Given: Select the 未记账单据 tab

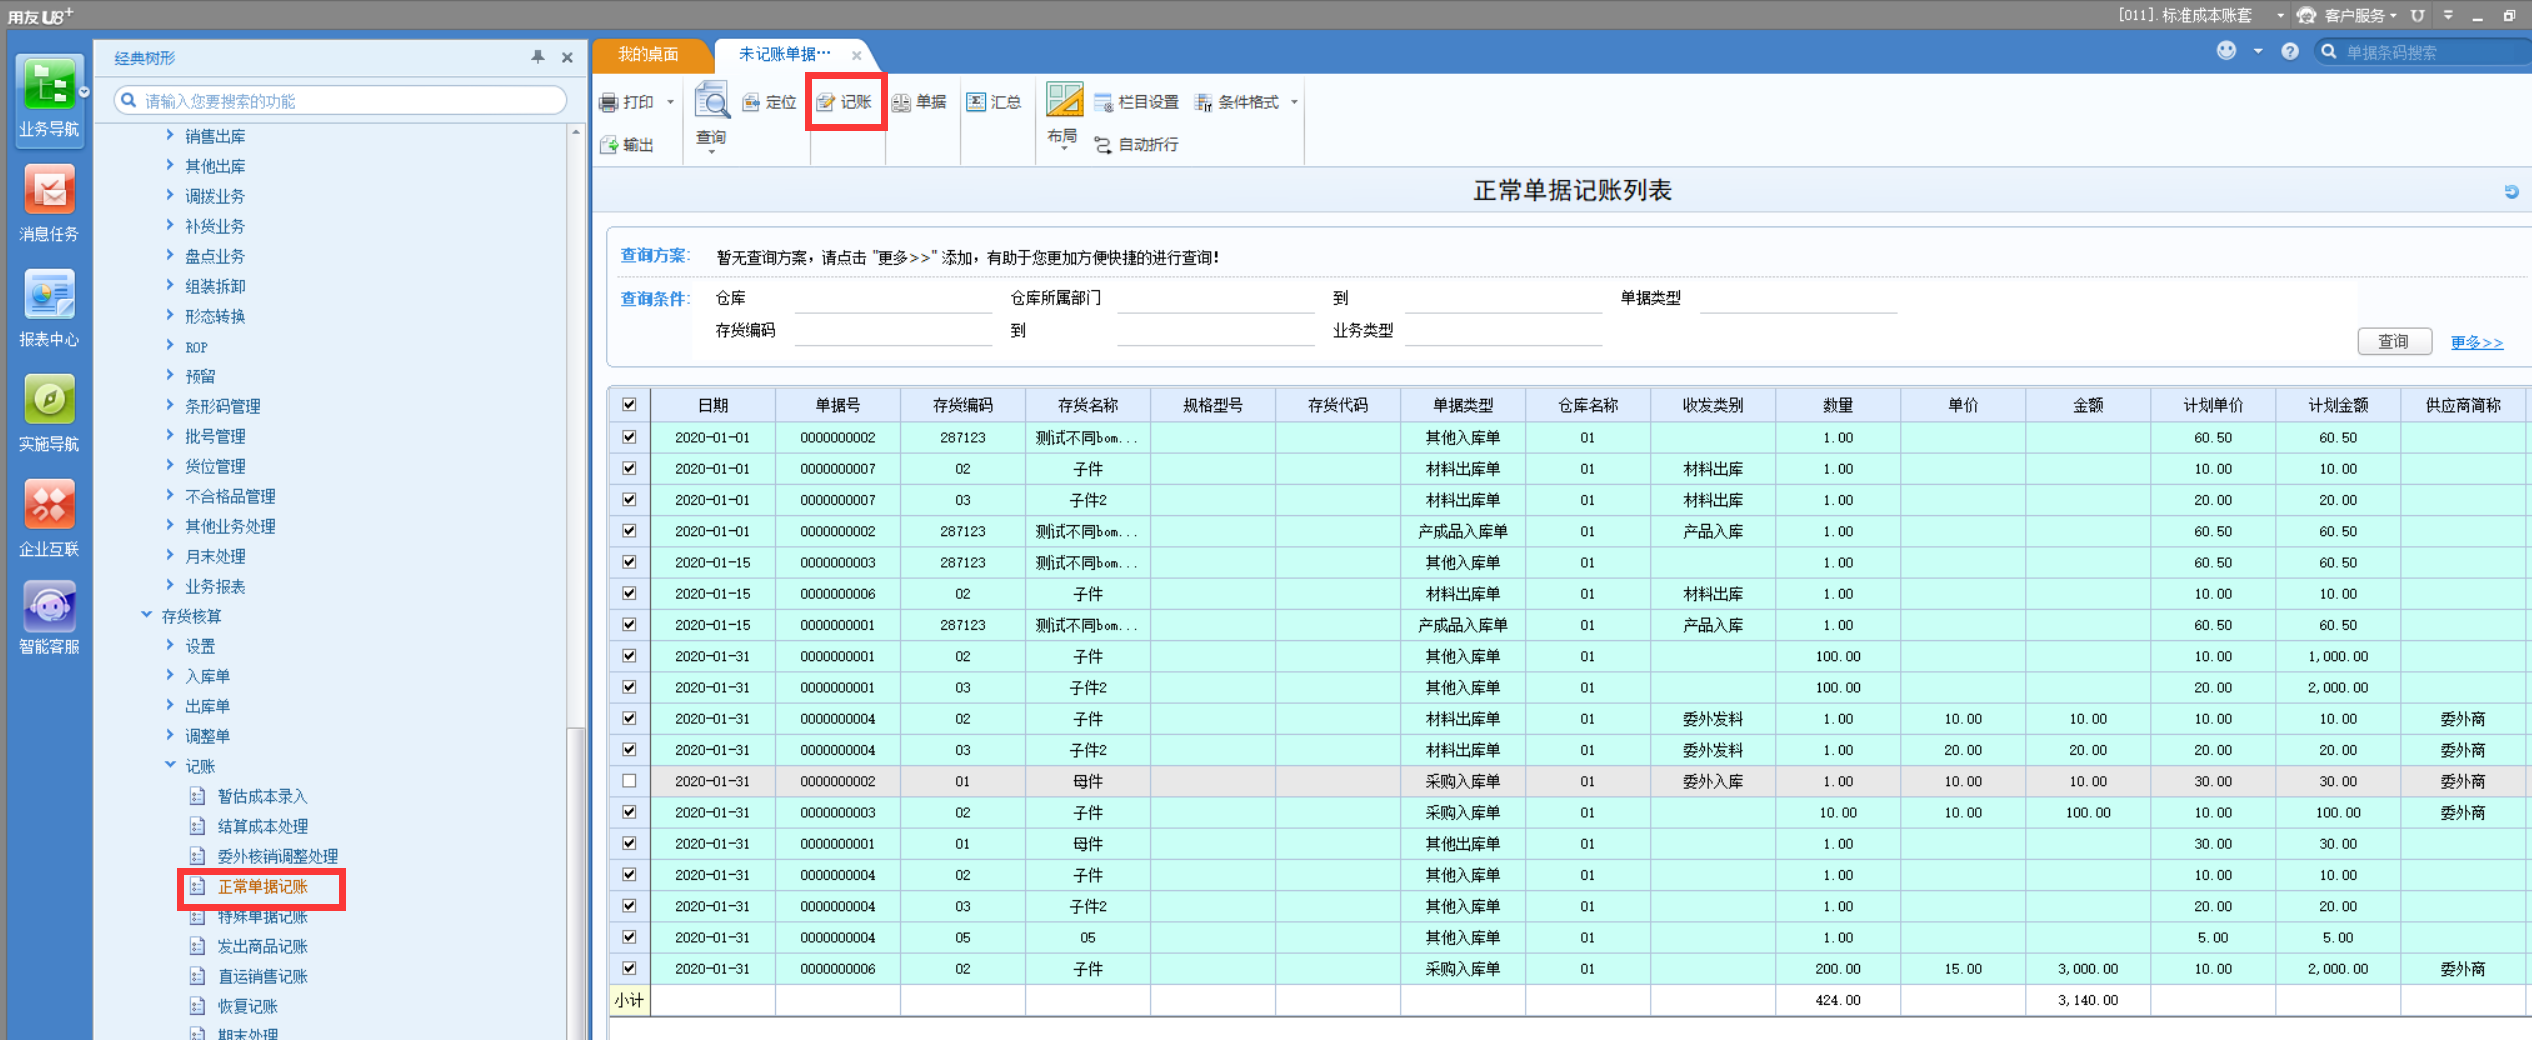Looking at the screenshot, I should click(784, 54).
